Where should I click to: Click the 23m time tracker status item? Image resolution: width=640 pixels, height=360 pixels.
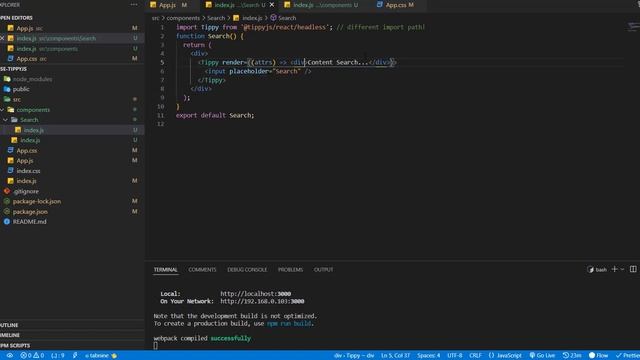(572, 355)
